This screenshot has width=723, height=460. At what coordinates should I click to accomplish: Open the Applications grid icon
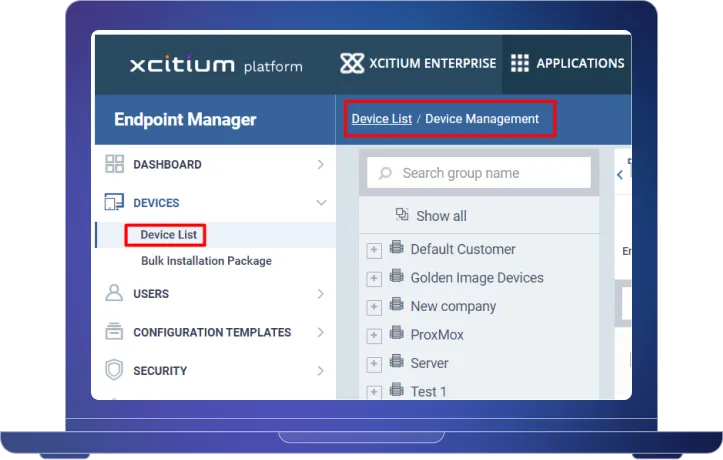click(x=519, y=63)
